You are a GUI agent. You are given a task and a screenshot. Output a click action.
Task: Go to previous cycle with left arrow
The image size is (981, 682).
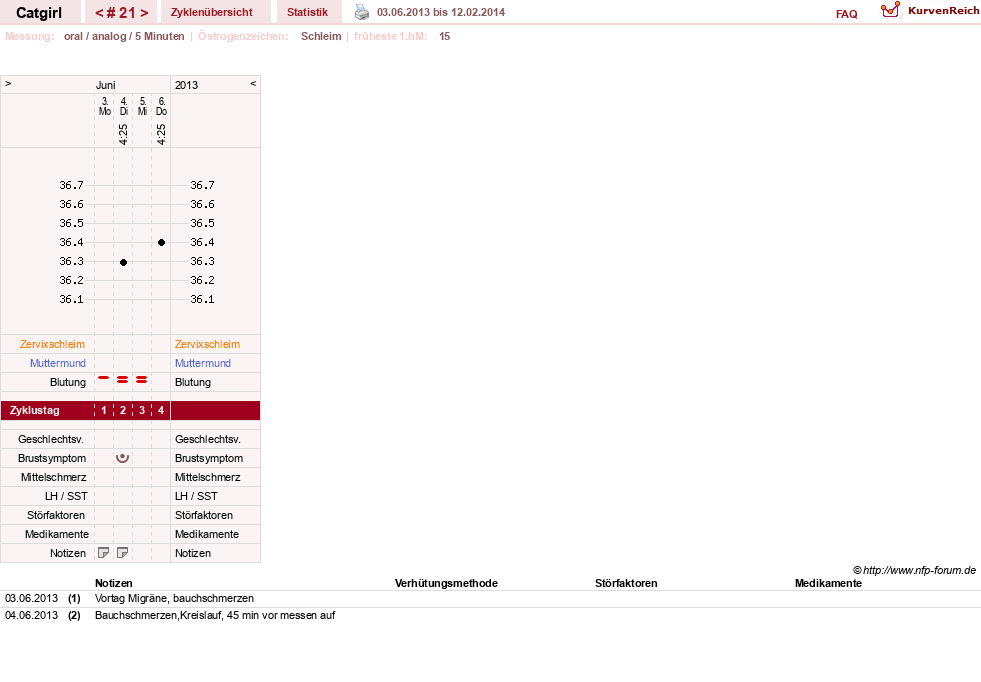point(99,13)
